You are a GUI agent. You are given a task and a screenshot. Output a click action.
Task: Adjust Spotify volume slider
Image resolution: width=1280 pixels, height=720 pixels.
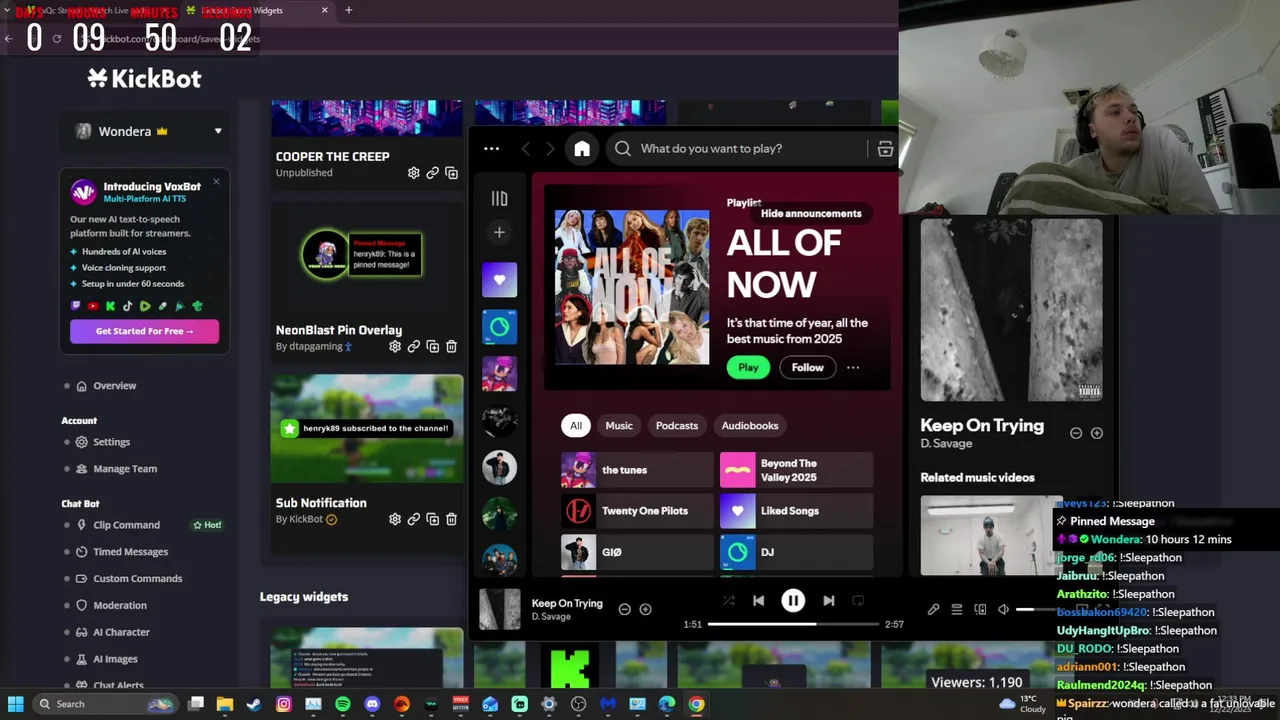tap(1040, 609)
